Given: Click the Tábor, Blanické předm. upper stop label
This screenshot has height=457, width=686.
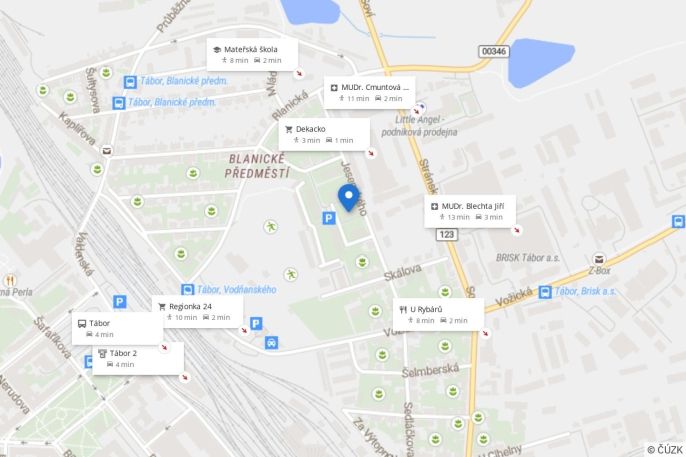Looking at the screenshot, I should pos(184,81).
